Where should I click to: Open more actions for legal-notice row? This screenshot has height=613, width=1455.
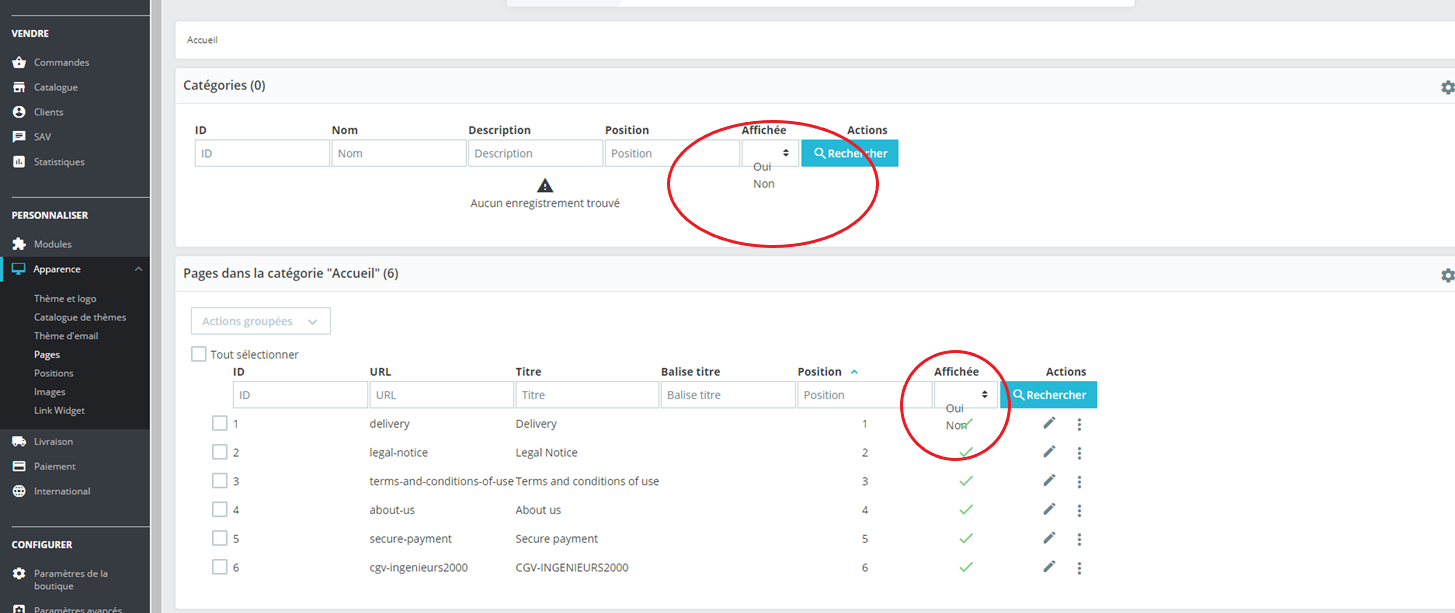[1079, 453]
